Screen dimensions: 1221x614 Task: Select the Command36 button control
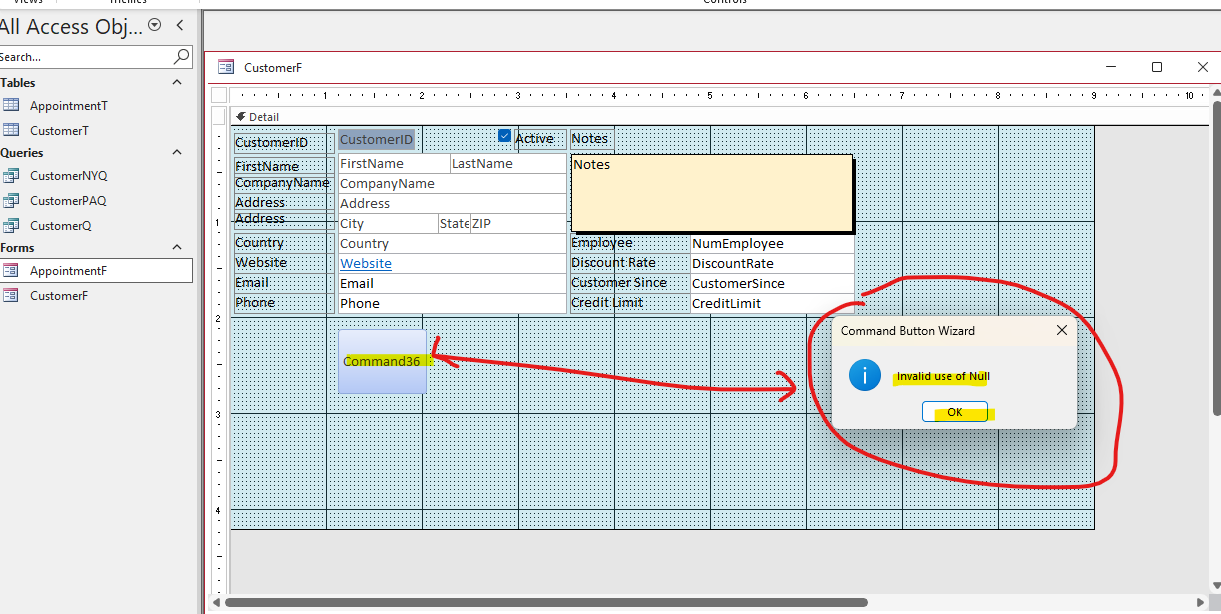pyautogui.click(x=382, y=361)
